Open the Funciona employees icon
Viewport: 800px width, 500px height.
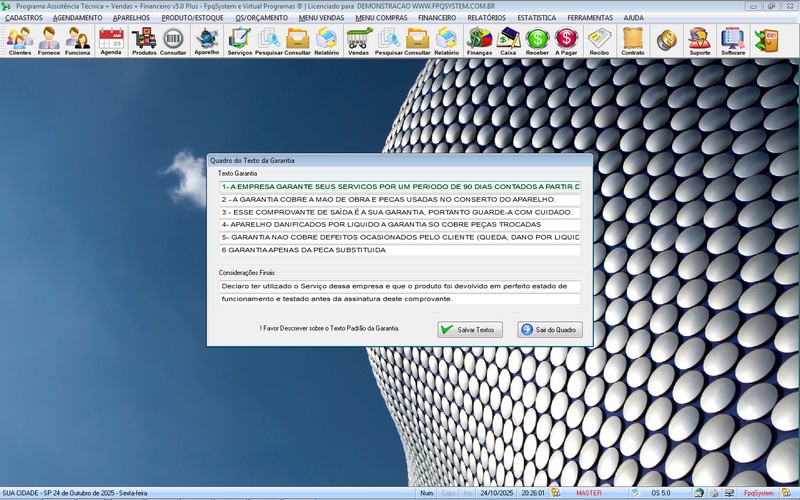(78, 41)
